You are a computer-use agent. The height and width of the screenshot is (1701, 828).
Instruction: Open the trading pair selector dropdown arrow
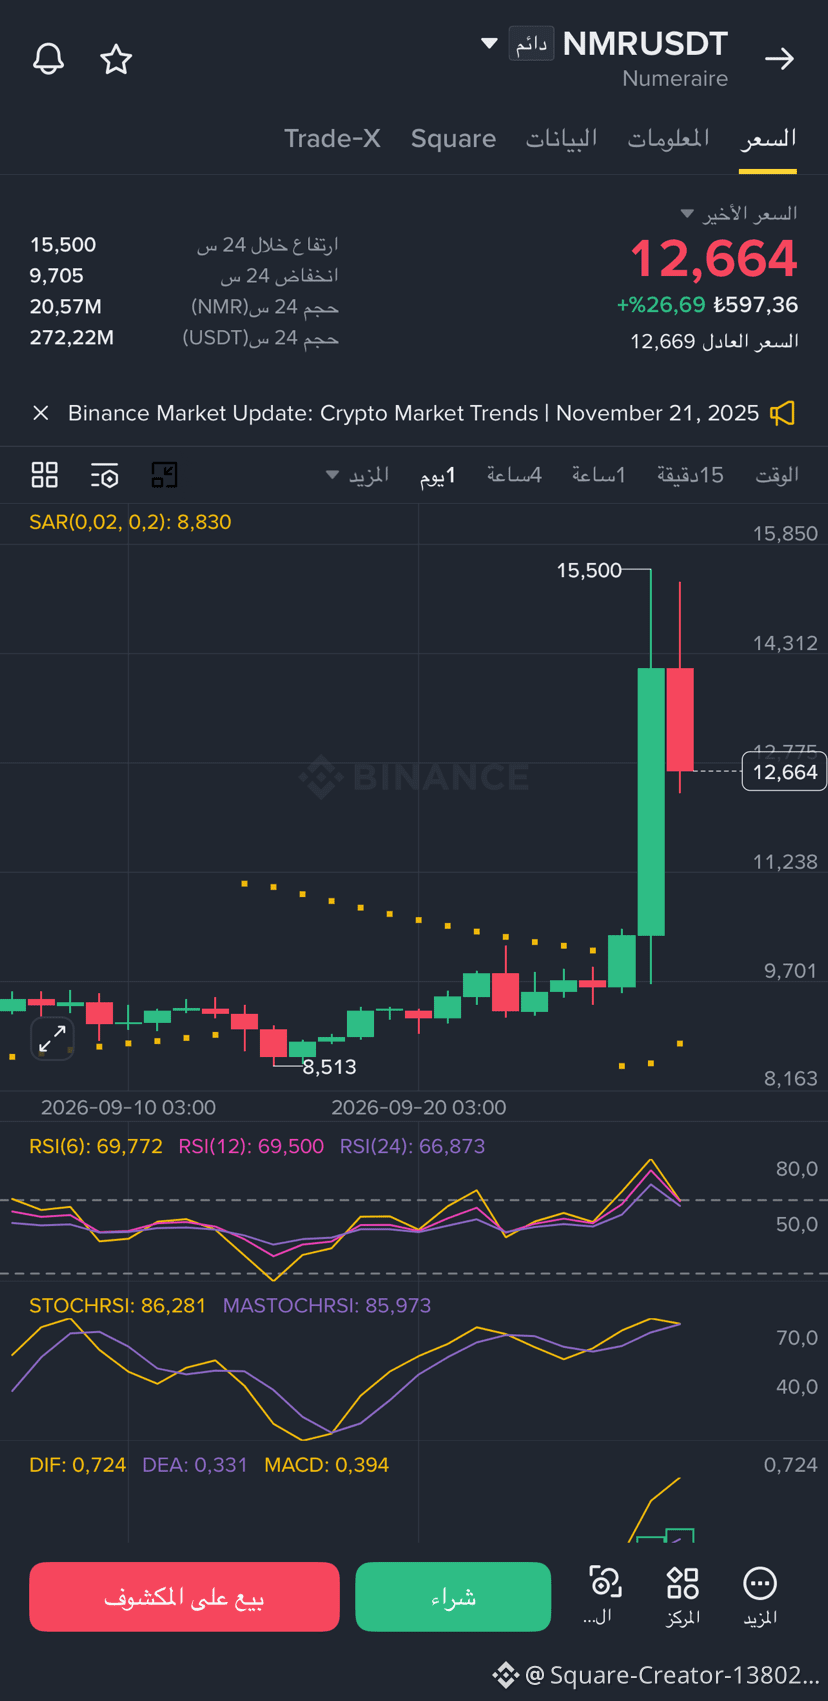tap(489, 43)
